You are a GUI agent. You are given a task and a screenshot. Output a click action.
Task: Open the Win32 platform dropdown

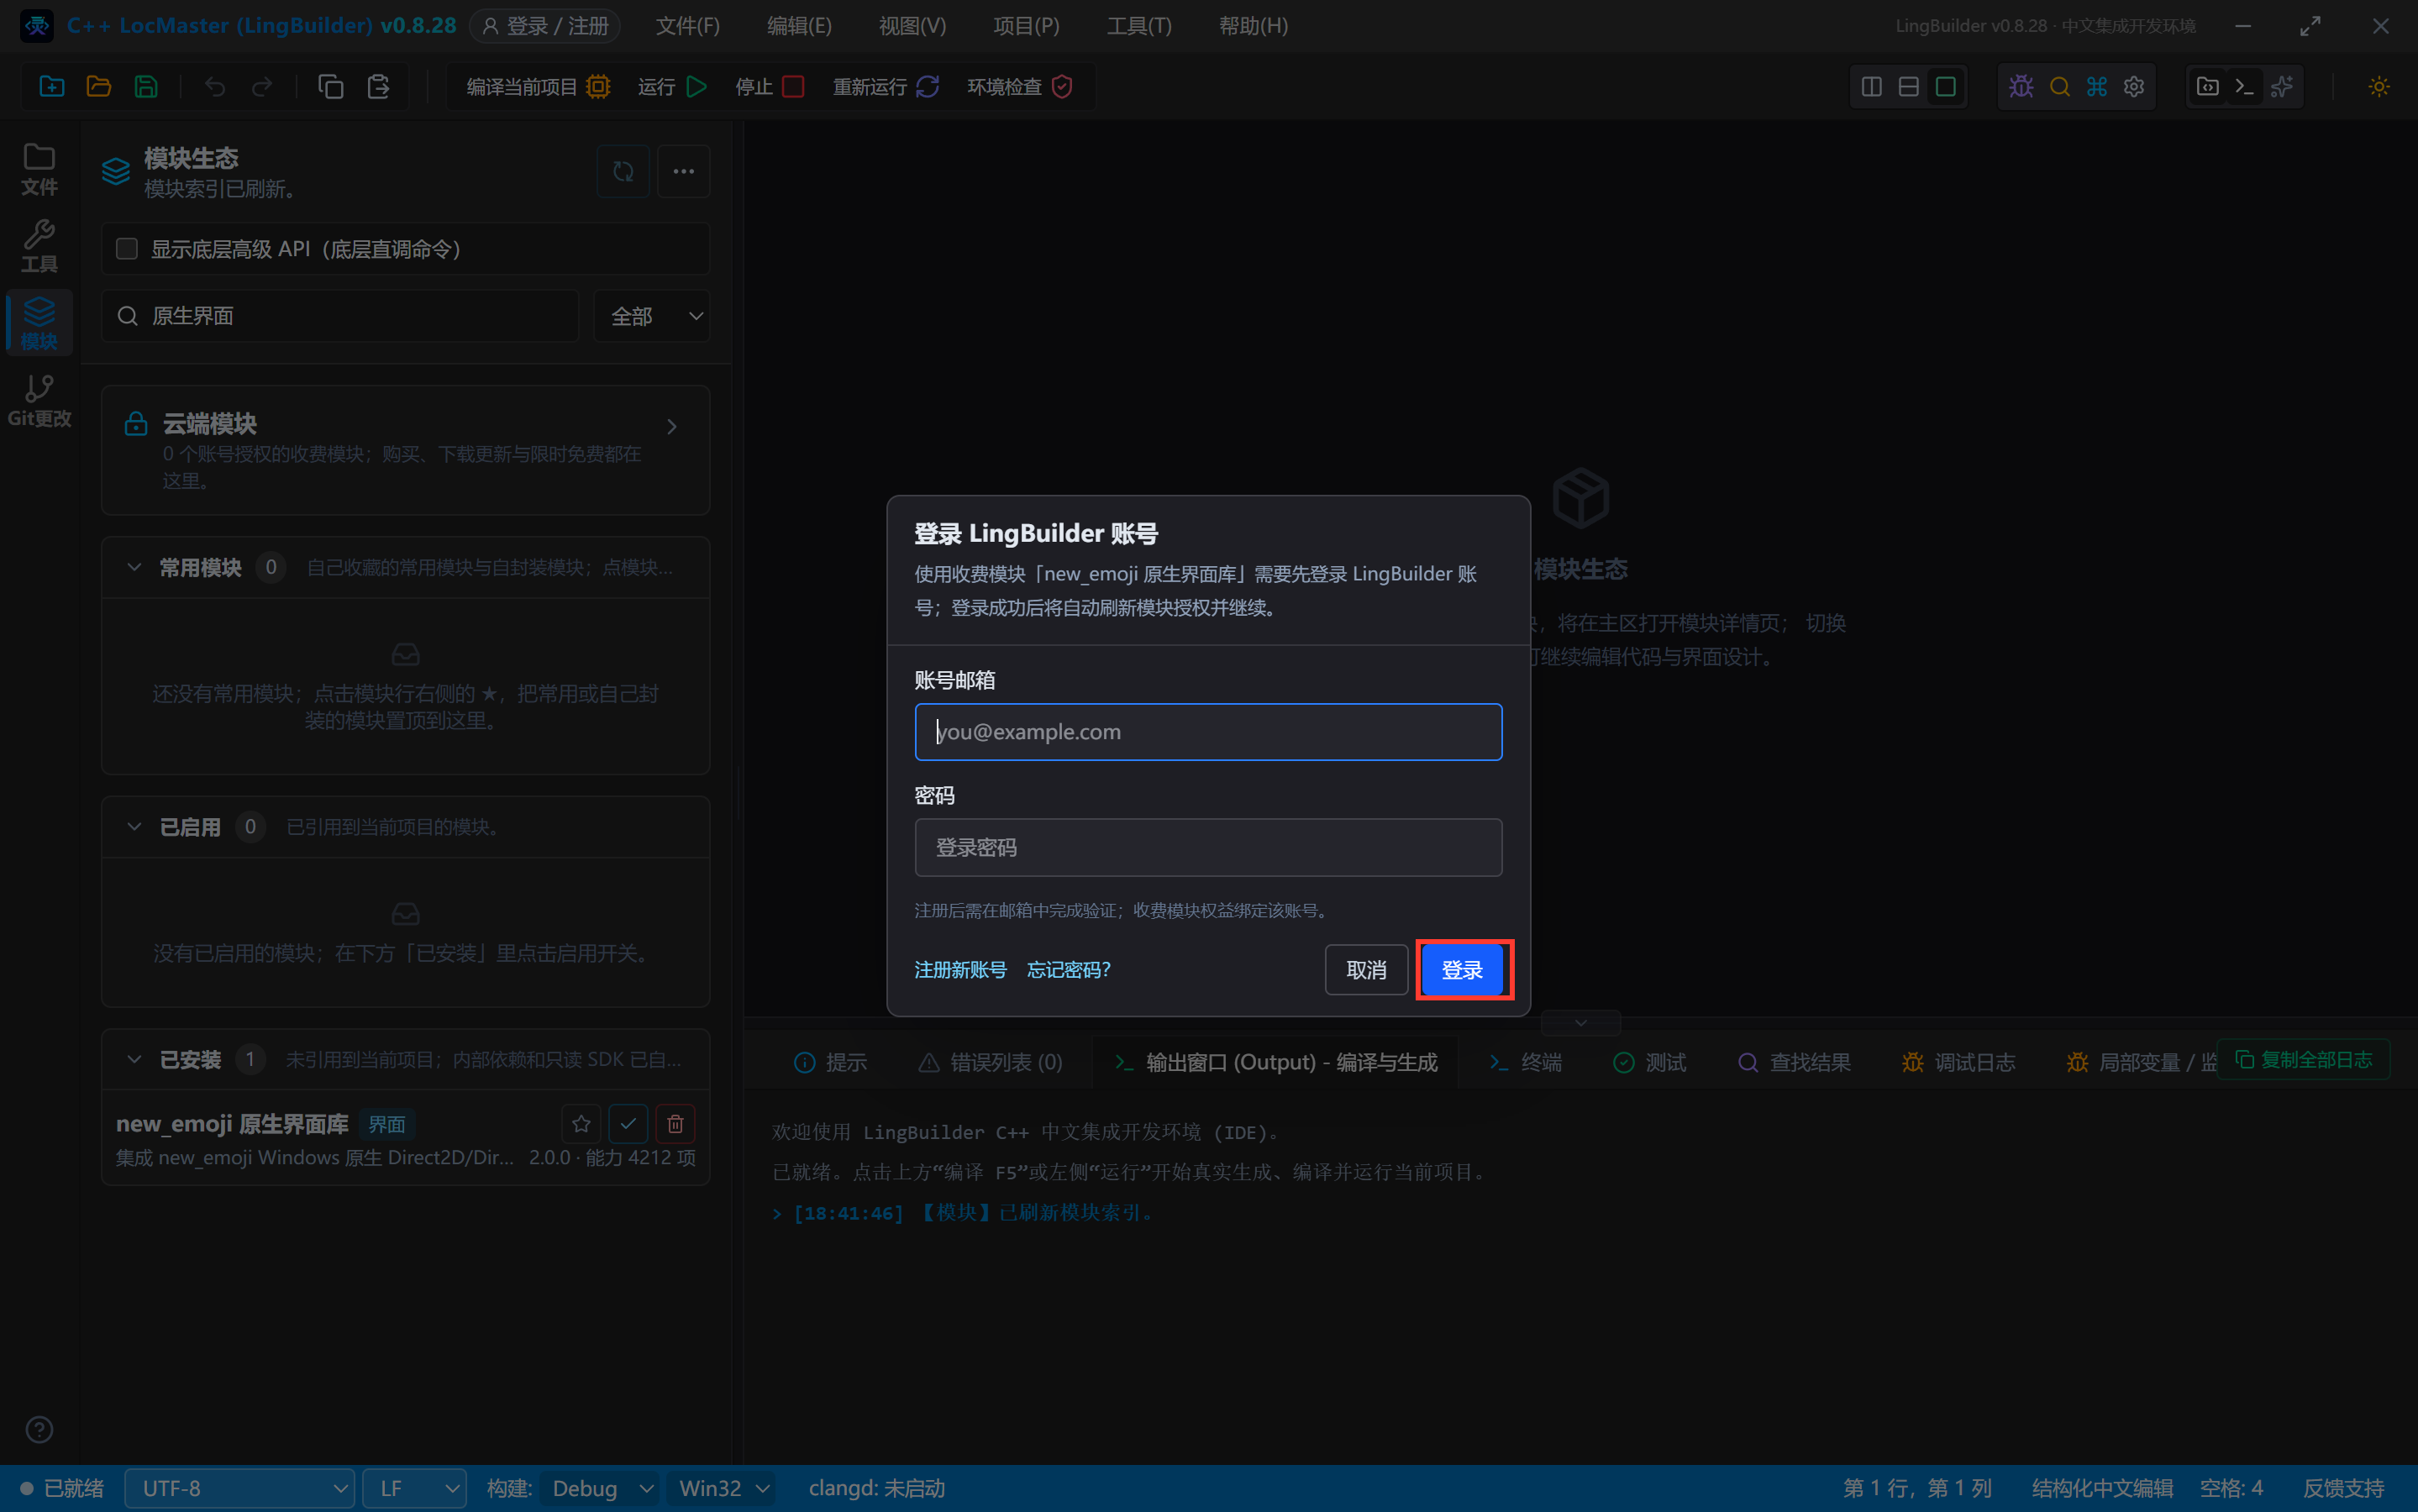(x=723, y=1488)
